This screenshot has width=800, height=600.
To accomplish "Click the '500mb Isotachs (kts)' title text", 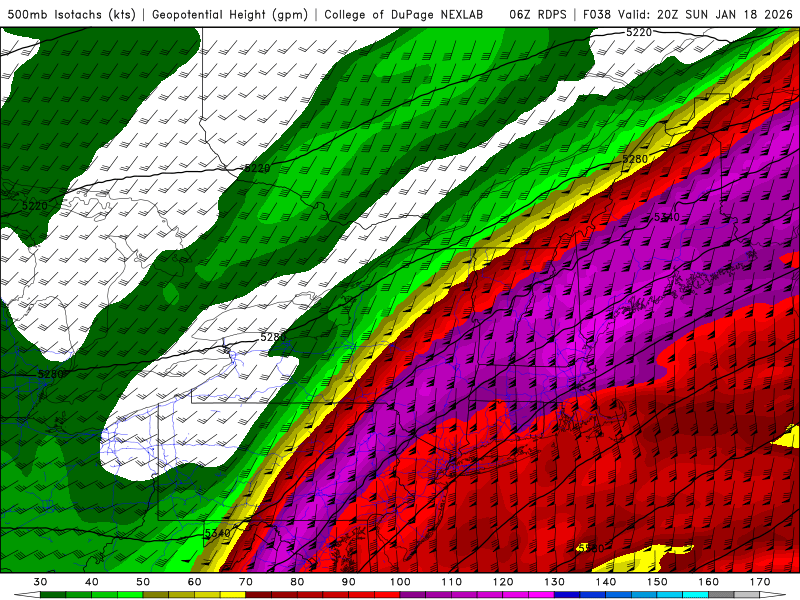I will (x=71, y=15).
